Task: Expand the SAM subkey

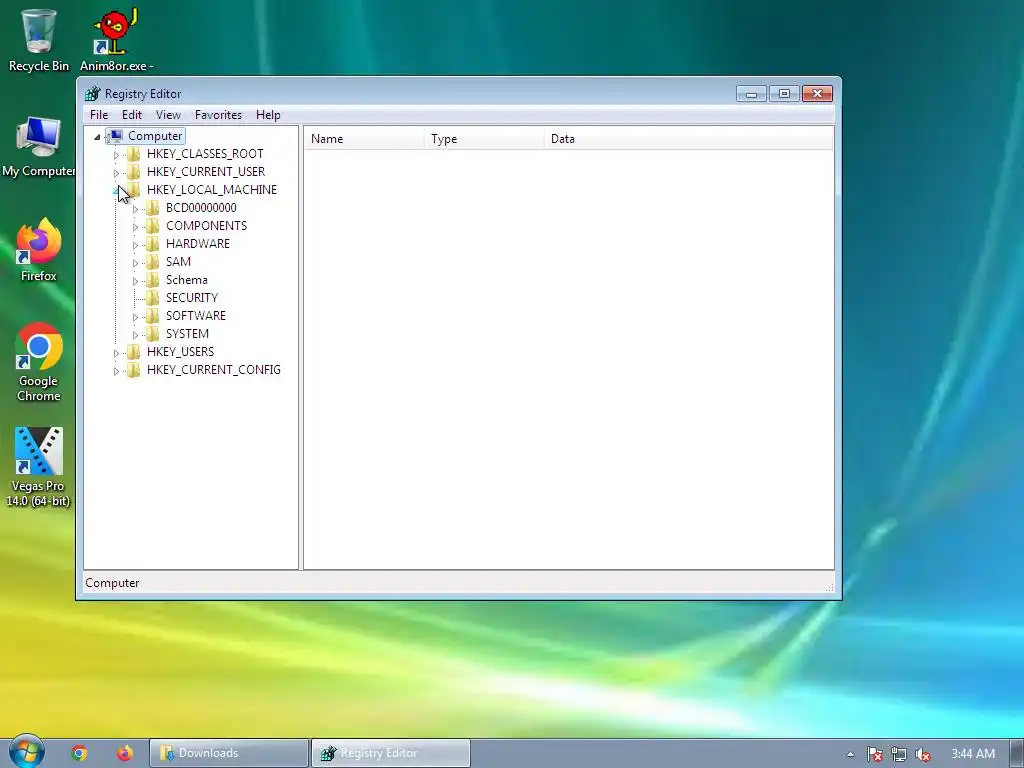Action: pos(135,263)
